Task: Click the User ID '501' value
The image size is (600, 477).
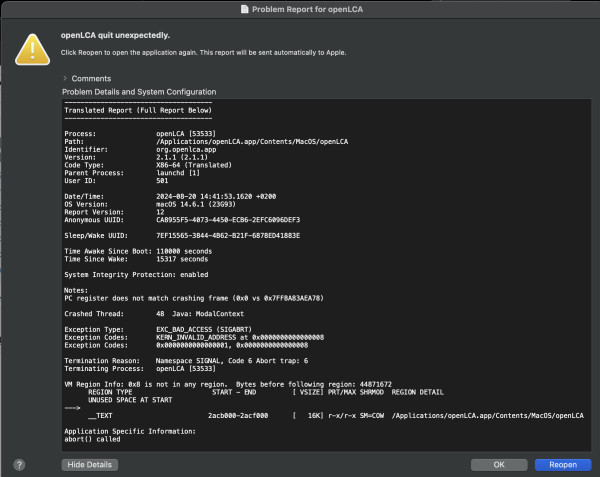Action: click(162, 181)
